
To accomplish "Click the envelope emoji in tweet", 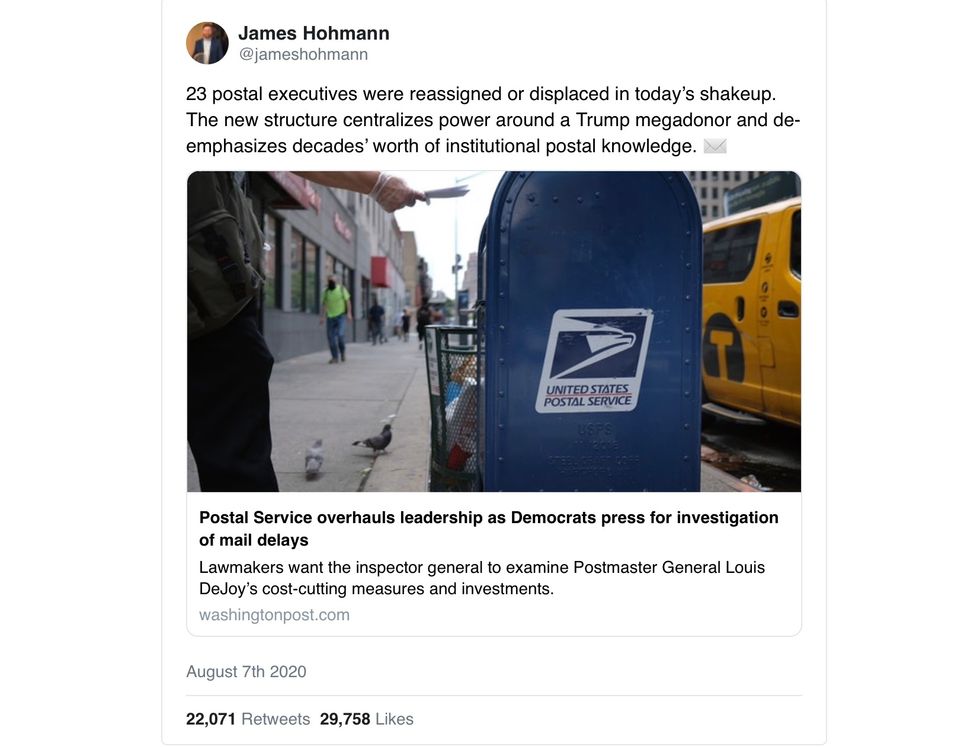I will pyautogui.click(x=714, y=146).
